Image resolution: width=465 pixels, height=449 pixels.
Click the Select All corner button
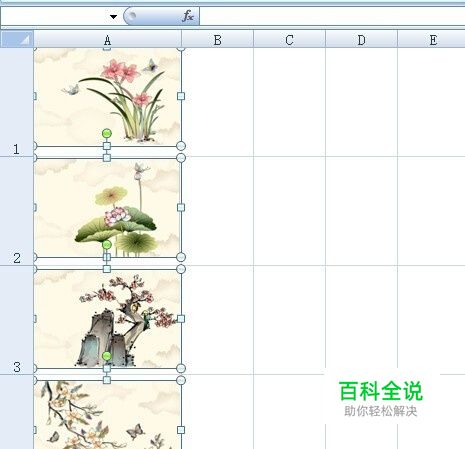point(17,39)
